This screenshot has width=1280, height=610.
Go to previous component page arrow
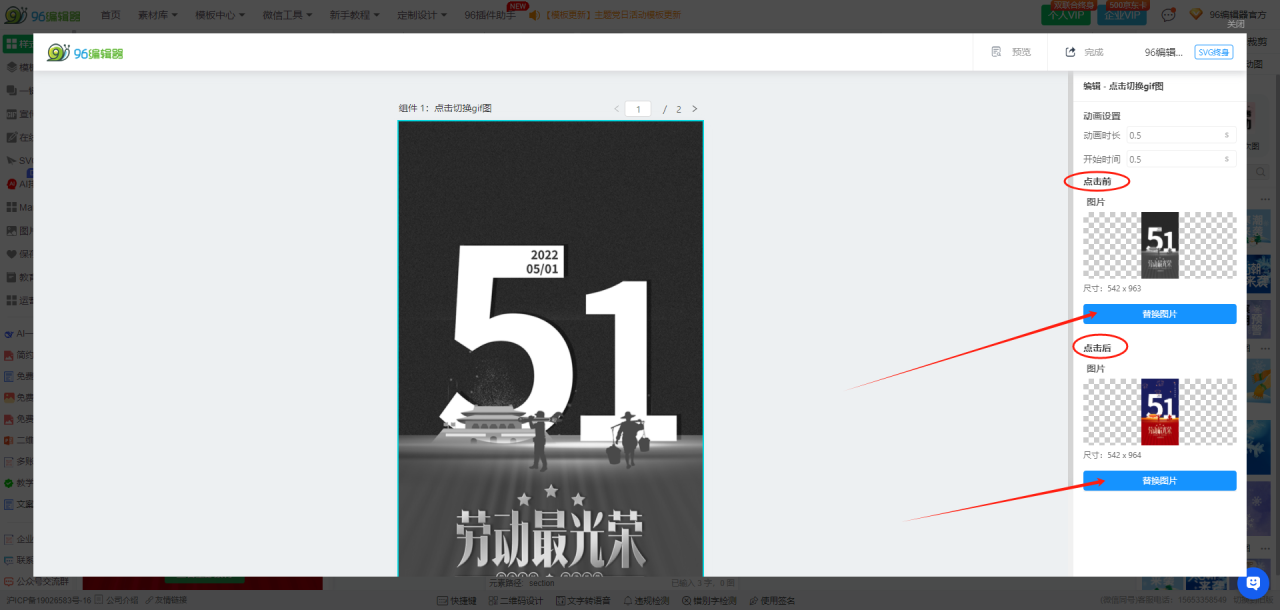point(616,109)
